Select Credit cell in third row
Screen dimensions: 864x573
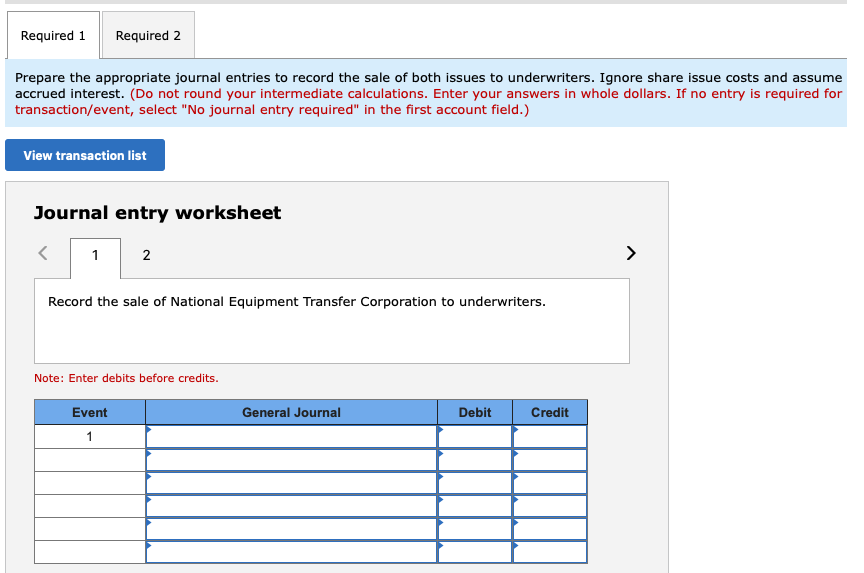(x=550, y=483)
